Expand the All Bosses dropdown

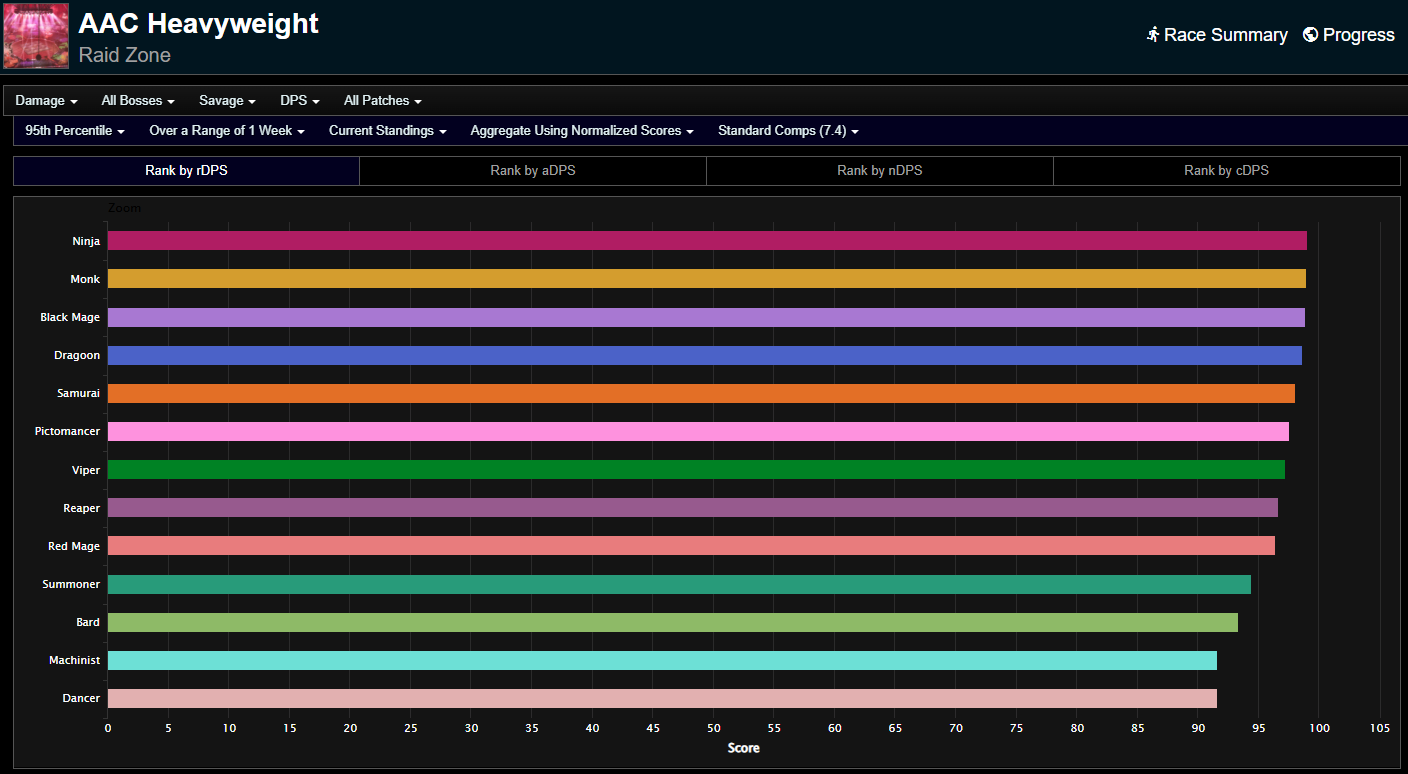138,101
